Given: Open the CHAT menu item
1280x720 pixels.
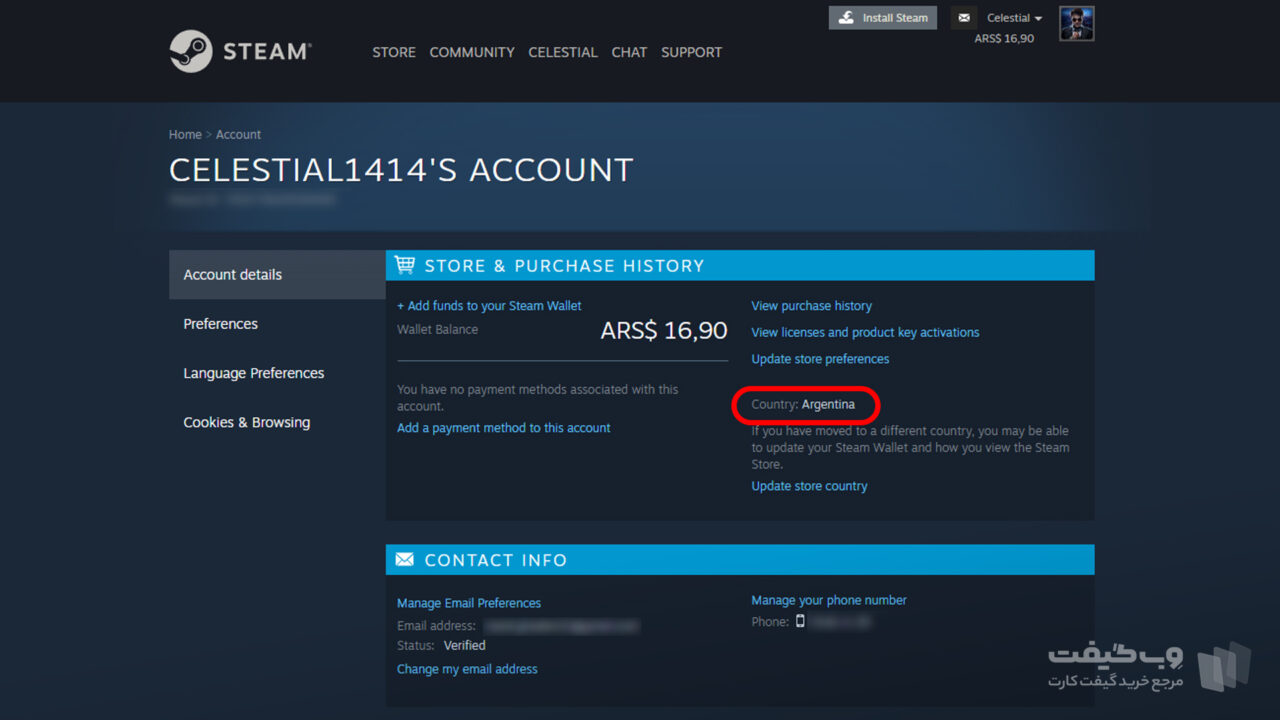Looking at the screenshot, I should coord(629,52).
